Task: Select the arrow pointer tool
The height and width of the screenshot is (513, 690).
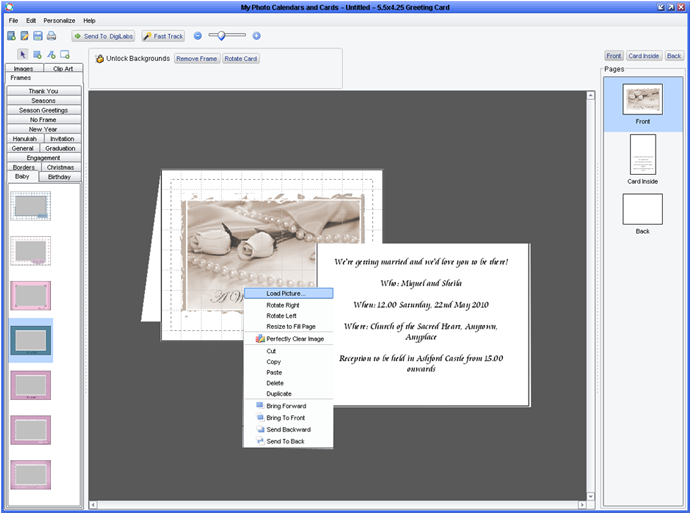Action: [23, 54]
